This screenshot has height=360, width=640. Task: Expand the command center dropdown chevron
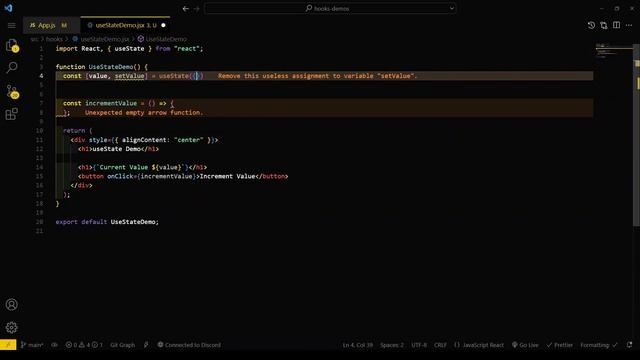pos(451,8)
